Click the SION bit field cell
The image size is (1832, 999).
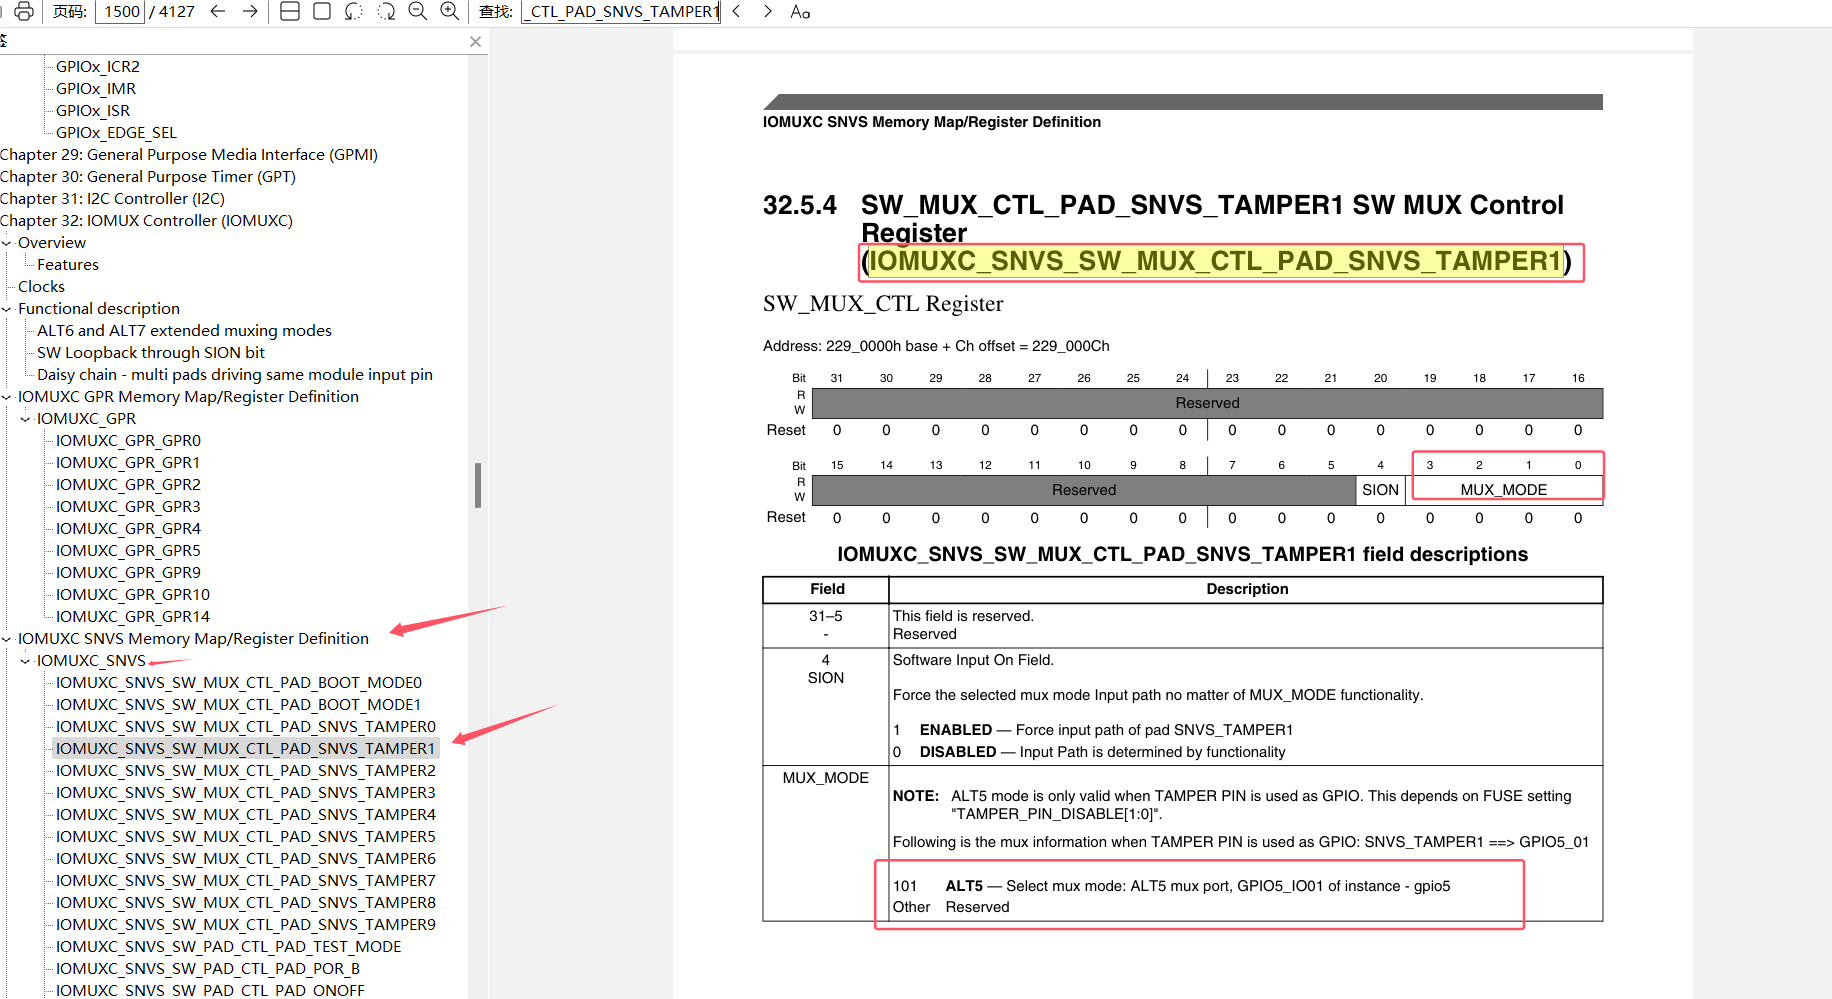pos(1380,490)
